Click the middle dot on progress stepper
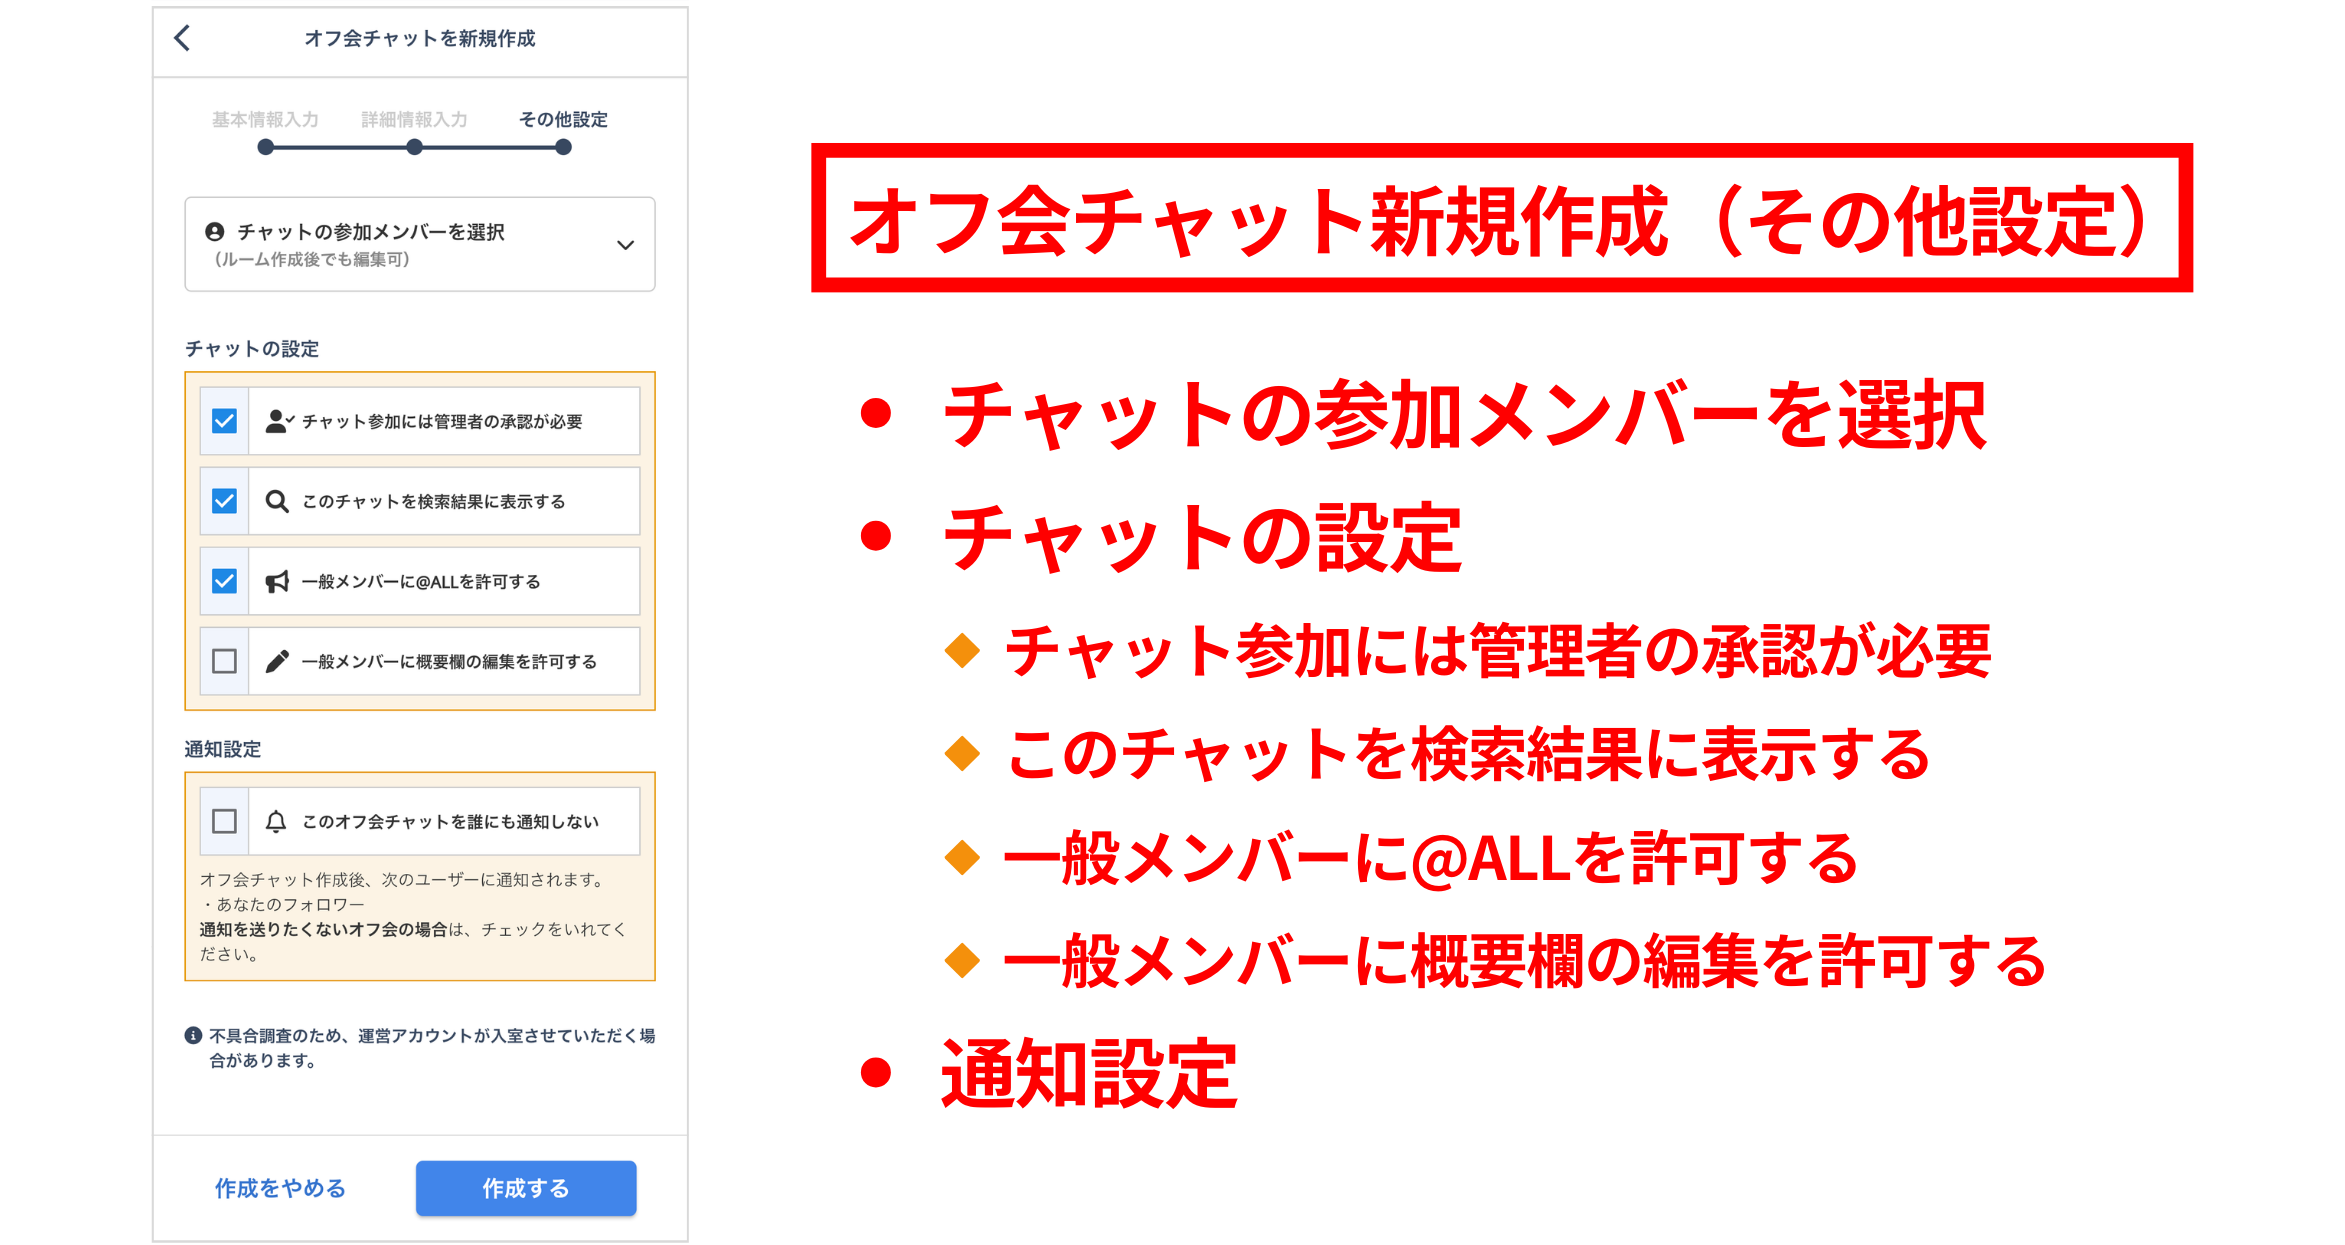 (x=414, y=147)
